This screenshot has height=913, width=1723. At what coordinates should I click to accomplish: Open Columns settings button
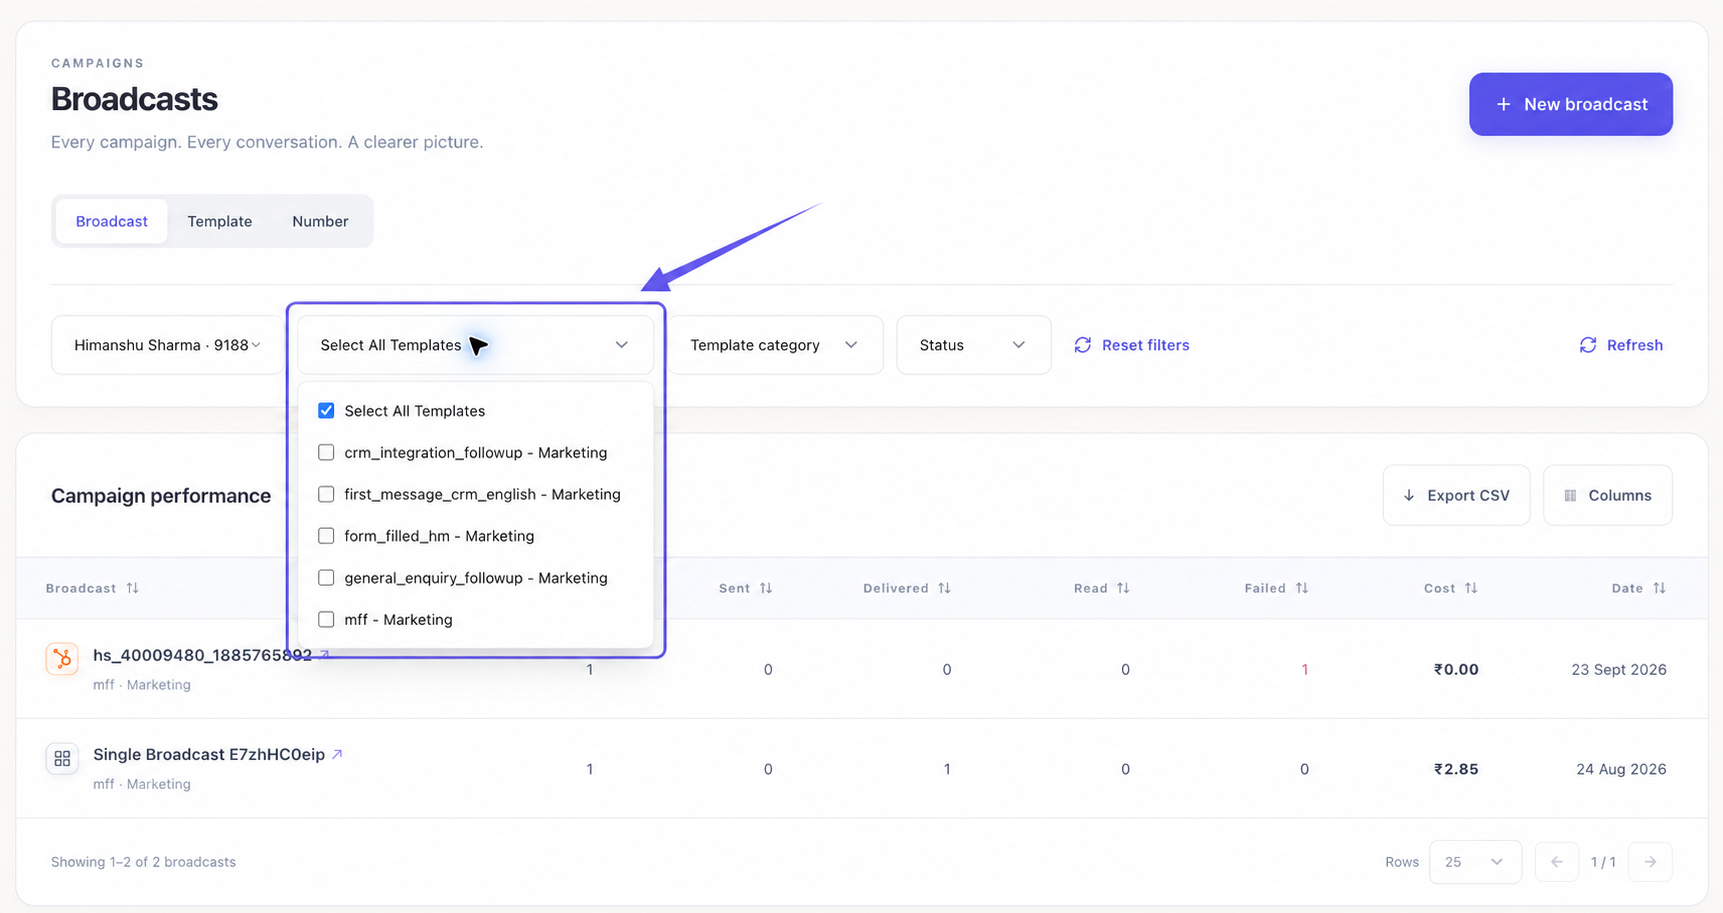pos(1607,495)
